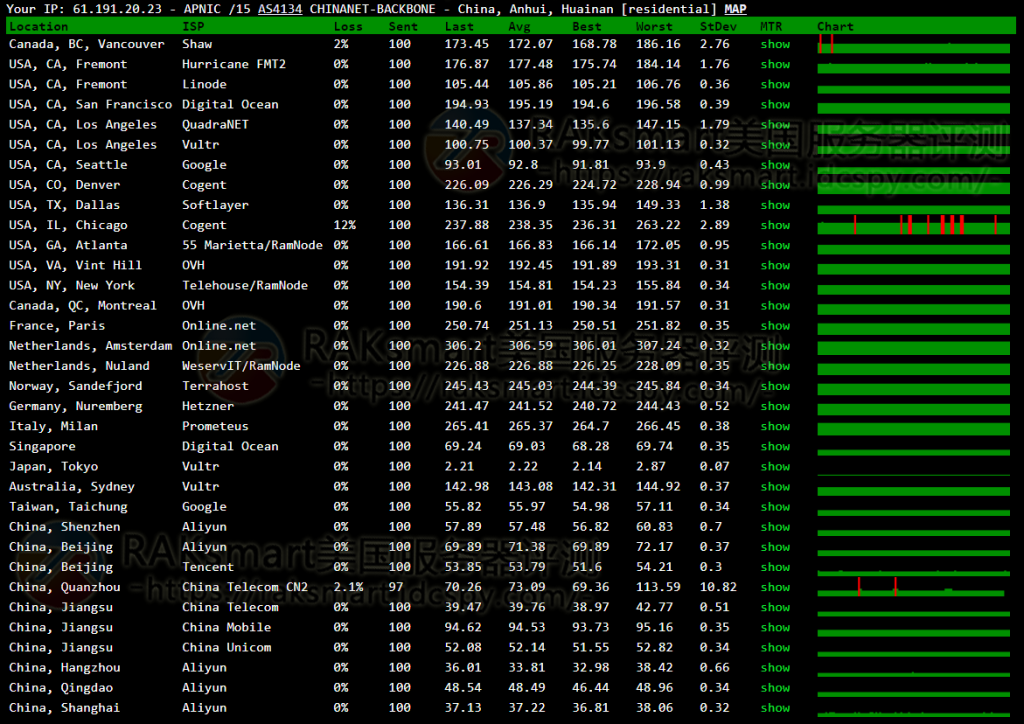Click the MTR column header
Screen dimensions: 1024x724
point(771,27)
